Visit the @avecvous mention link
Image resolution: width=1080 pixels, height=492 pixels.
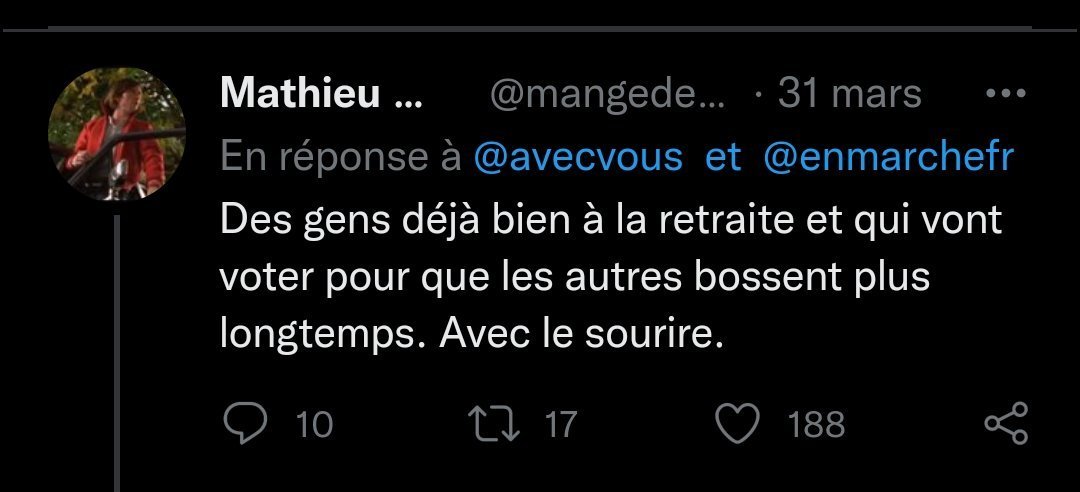tap(580, 157)
